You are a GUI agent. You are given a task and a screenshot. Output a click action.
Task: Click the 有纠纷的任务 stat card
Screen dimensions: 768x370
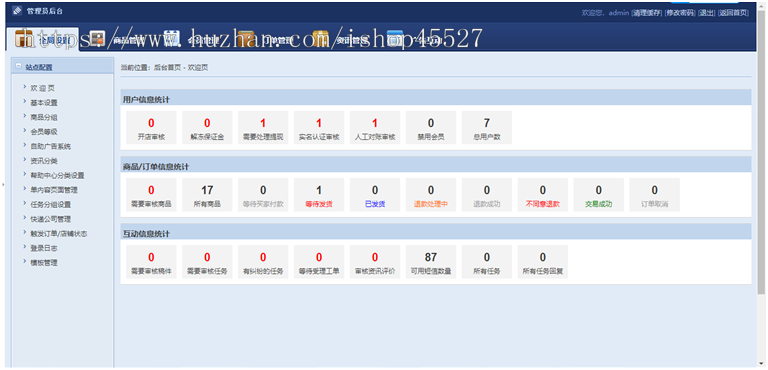263,262
